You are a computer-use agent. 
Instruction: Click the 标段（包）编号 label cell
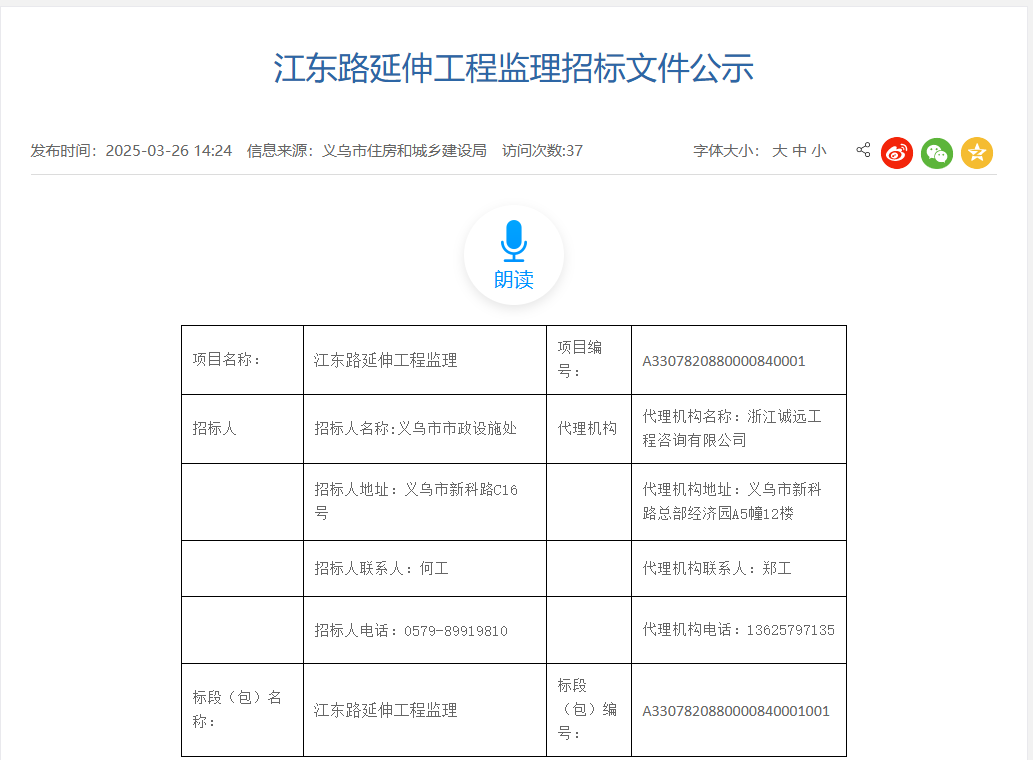pos(589,710)
